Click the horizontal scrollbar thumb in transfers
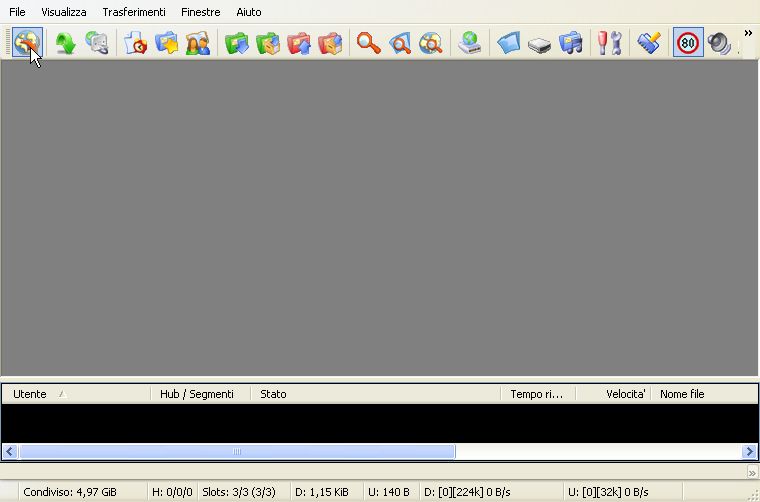The height and width of the screenshot is (502, 760). (x=237, y=452)
